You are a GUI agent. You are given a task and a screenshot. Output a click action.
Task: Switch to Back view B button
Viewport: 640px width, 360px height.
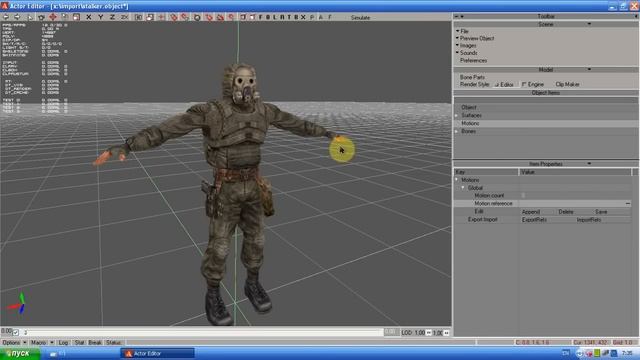(x=268, y=17)
